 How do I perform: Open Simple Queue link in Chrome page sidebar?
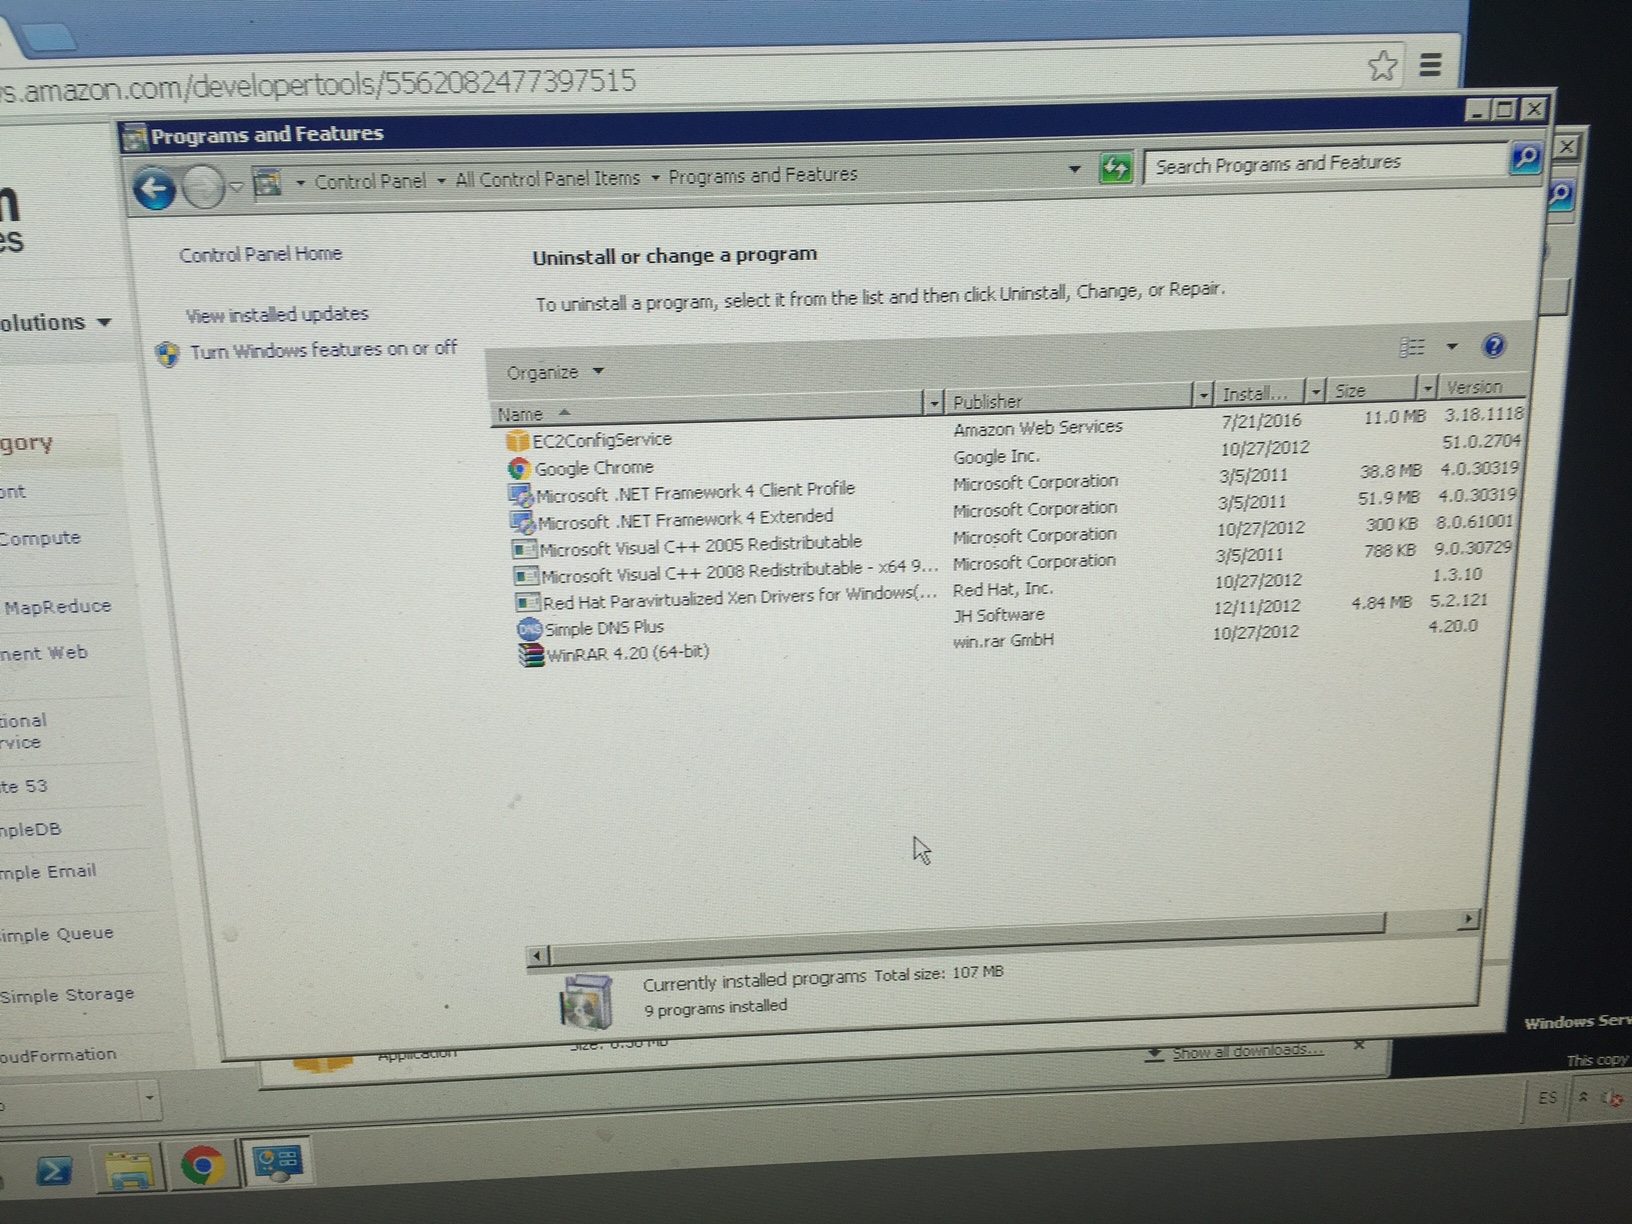click(57, 934)
